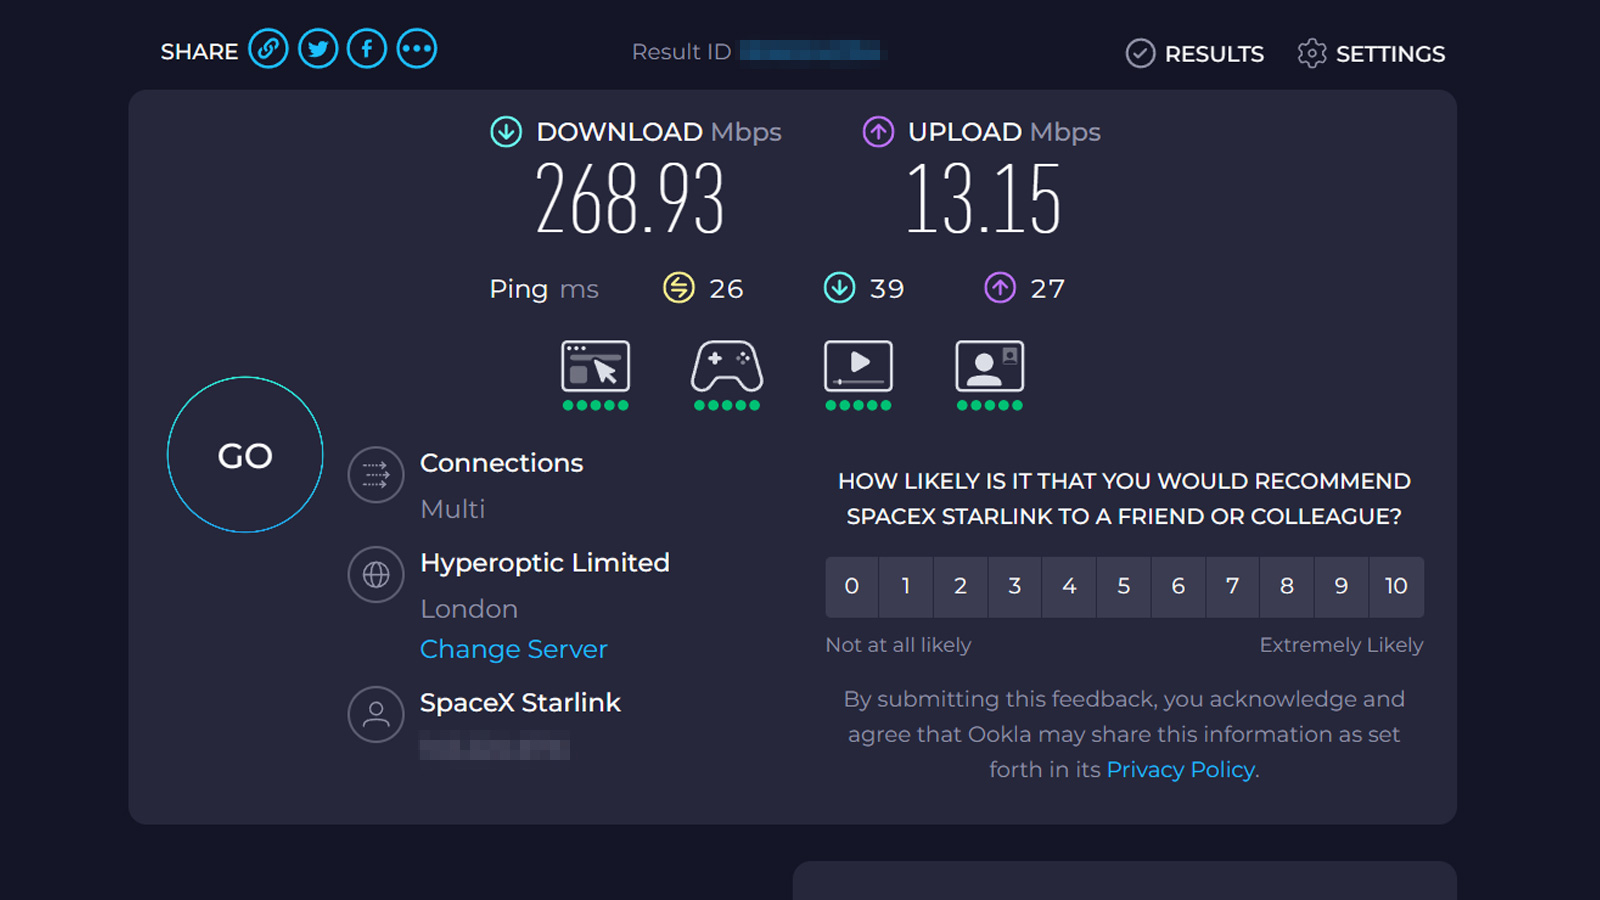Open more sharing options icon
1600x900 pixels.
[417, 49]
